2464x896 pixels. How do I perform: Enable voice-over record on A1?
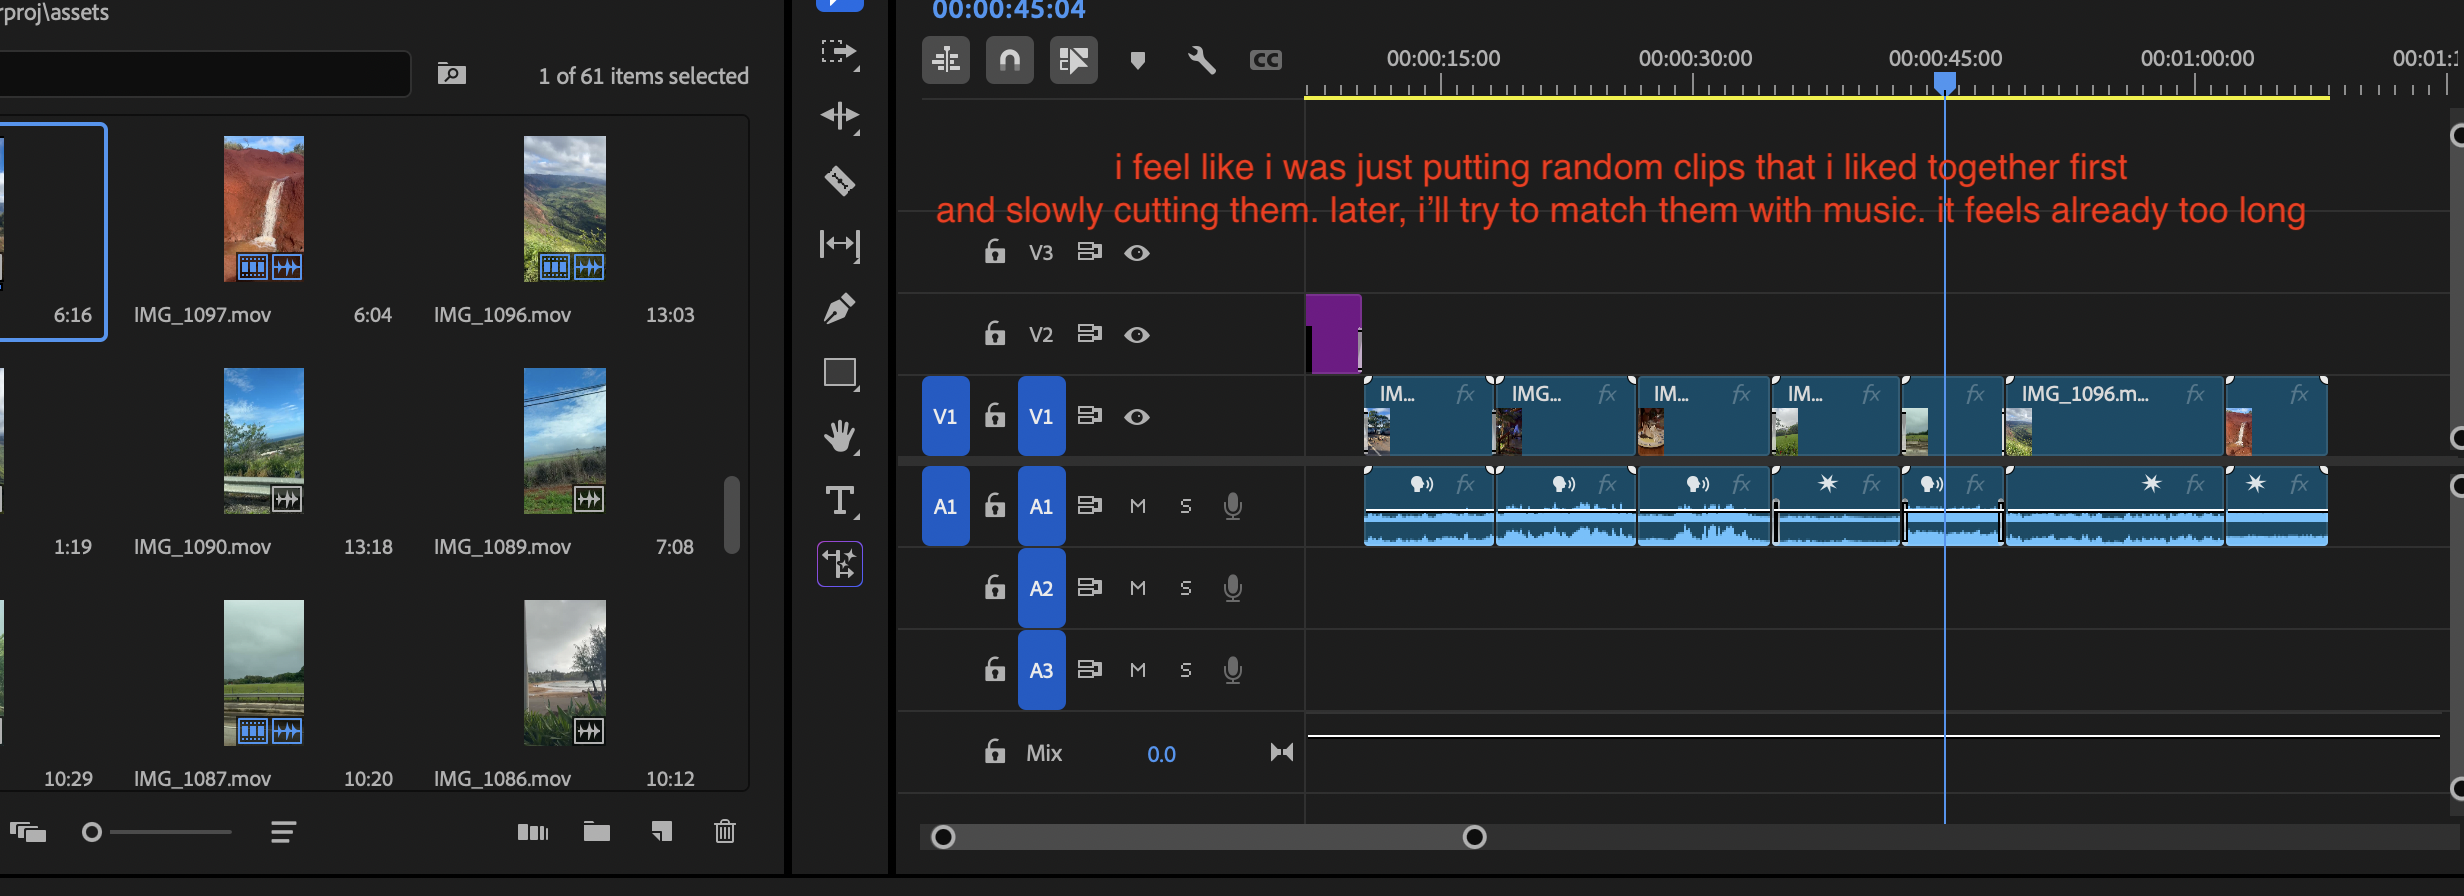(1233, 507)
